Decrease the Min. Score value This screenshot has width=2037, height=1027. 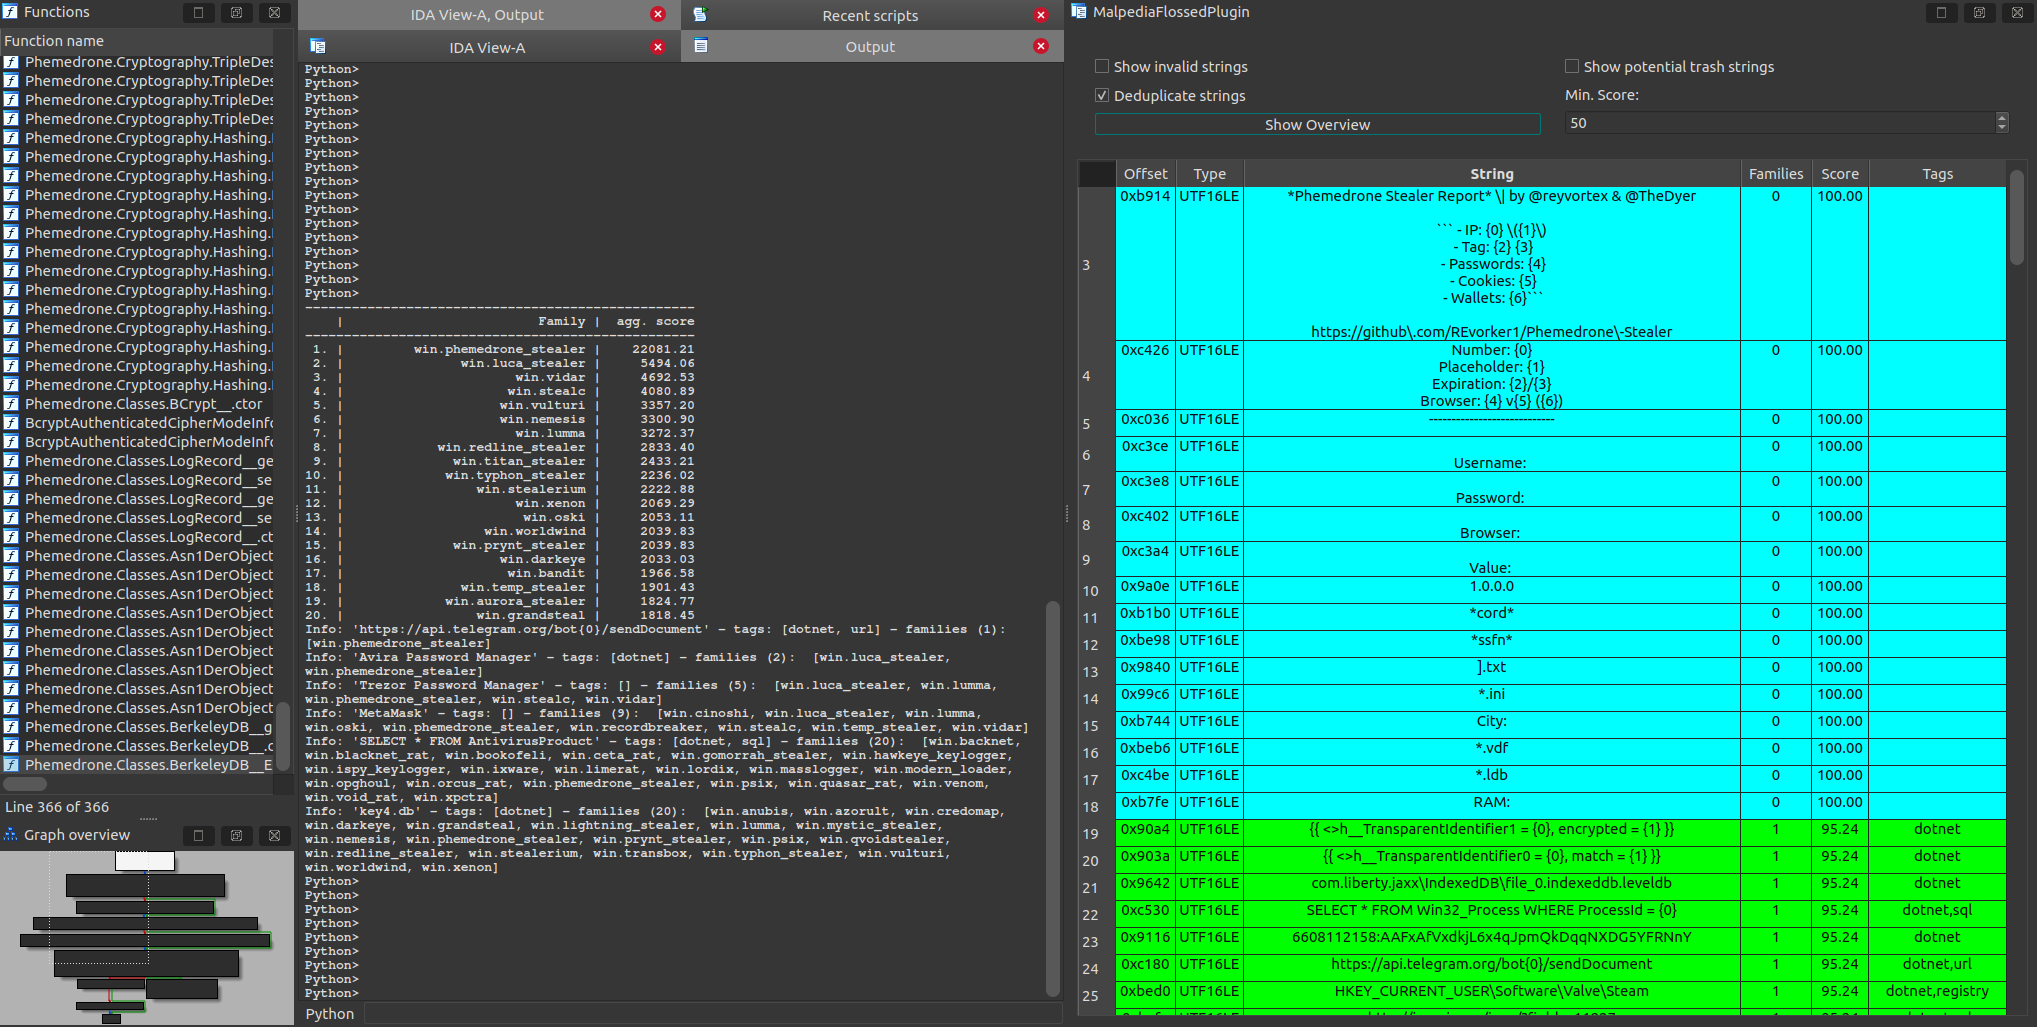point(2001,128)
